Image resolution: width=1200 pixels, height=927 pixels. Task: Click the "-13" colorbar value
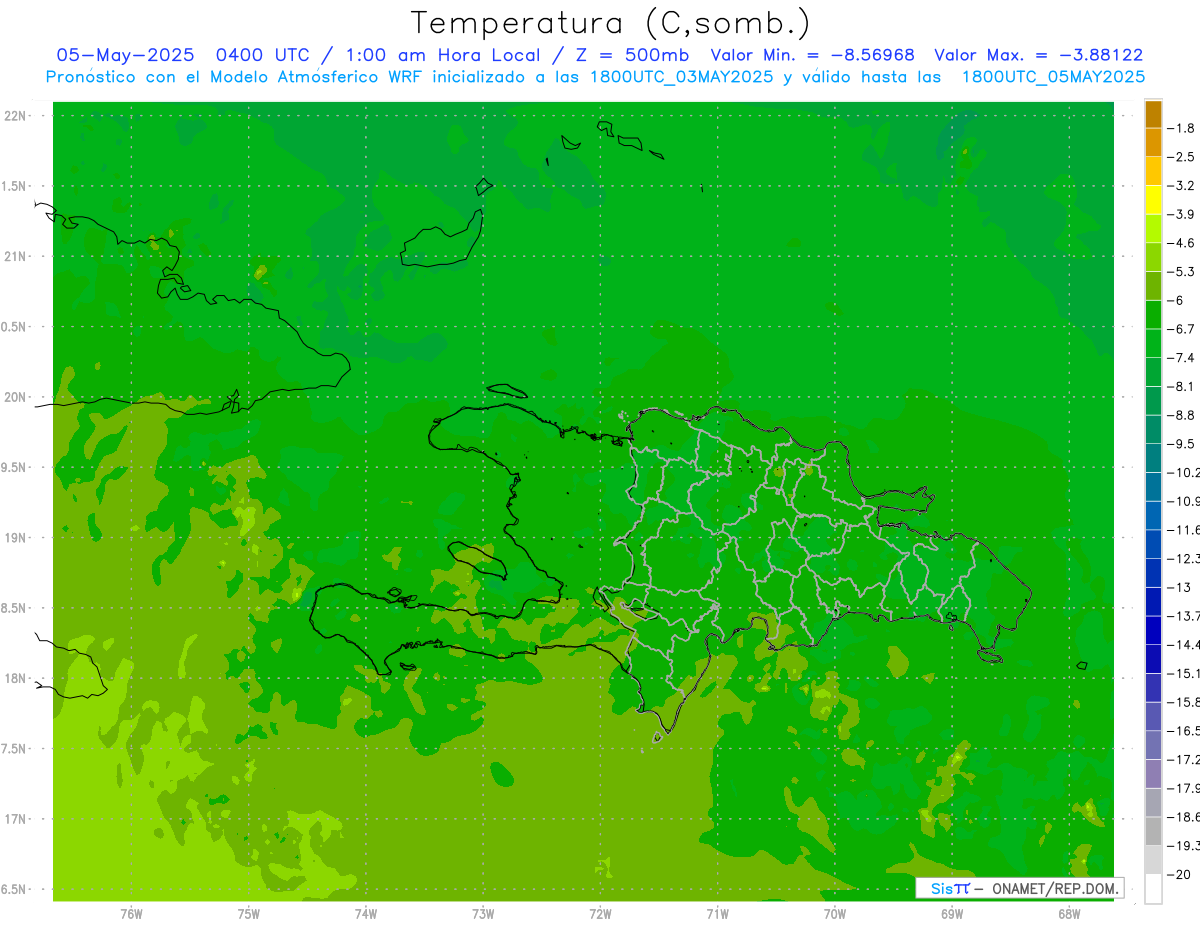pyautogui.click(x=1178, y=587)
